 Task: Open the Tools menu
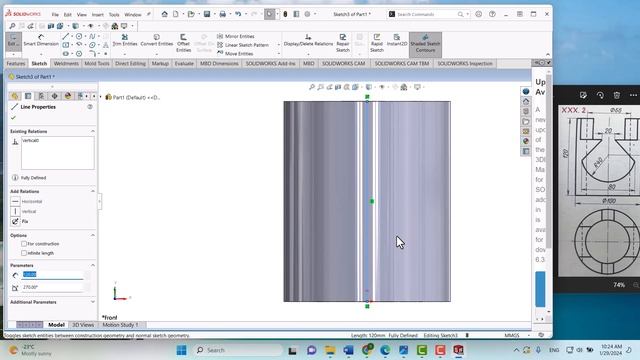(114, 15)
